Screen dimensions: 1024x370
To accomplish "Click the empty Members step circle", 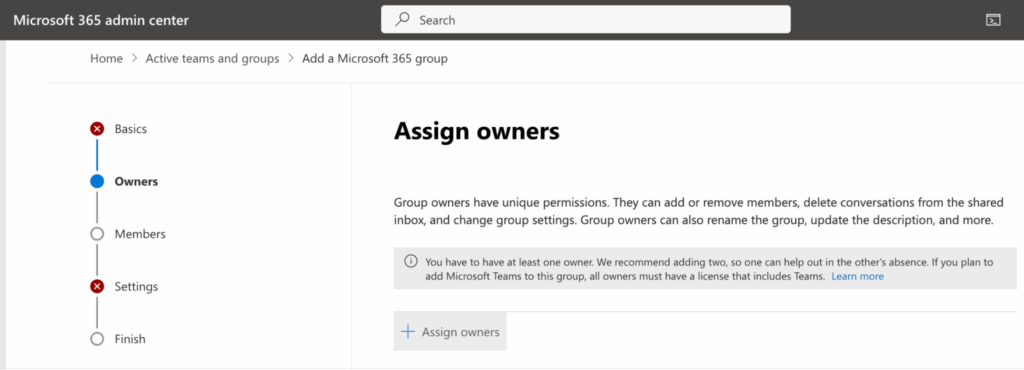I will pos(97,234).
